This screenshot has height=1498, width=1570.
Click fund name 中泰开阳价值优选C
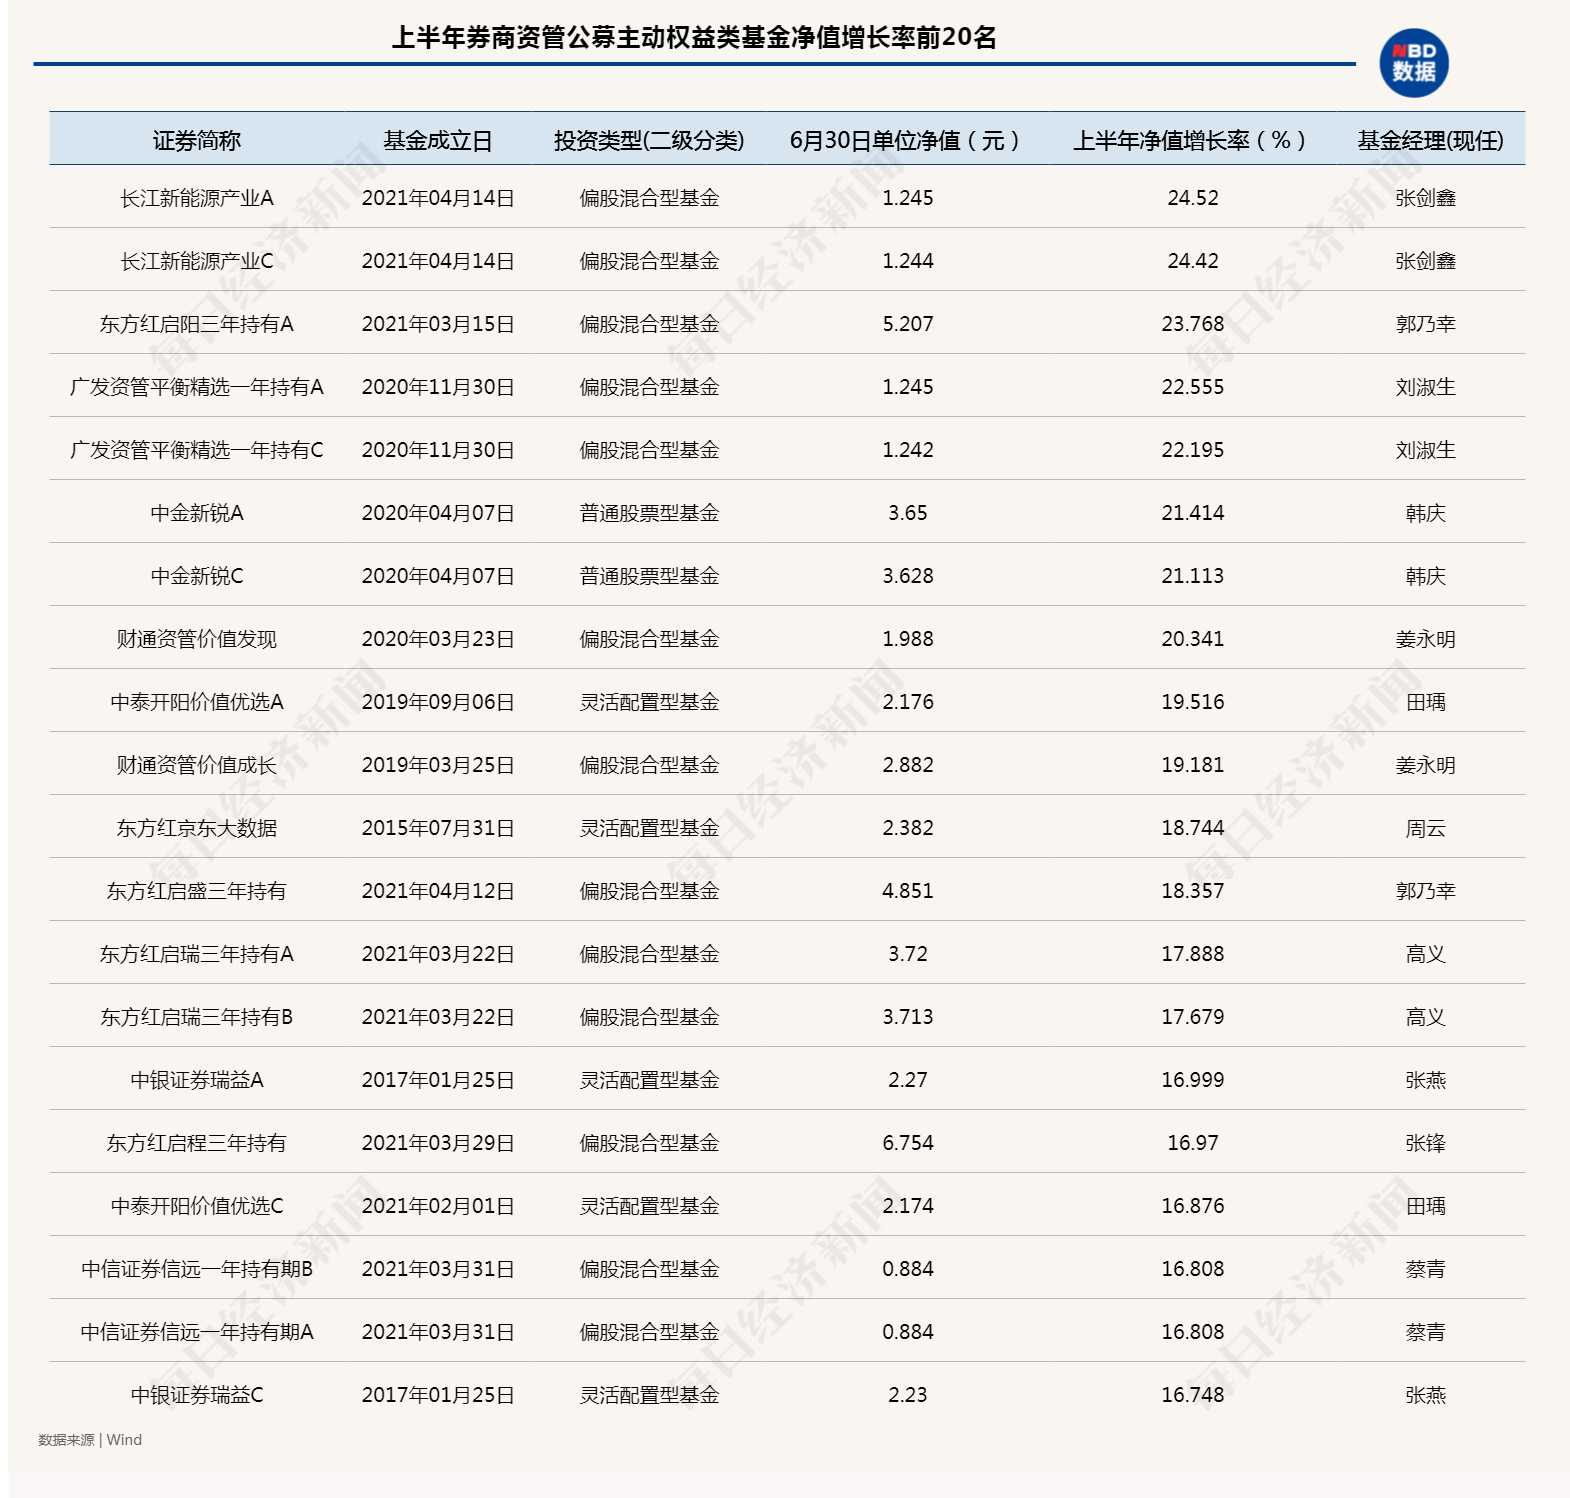coord(197,1206)
